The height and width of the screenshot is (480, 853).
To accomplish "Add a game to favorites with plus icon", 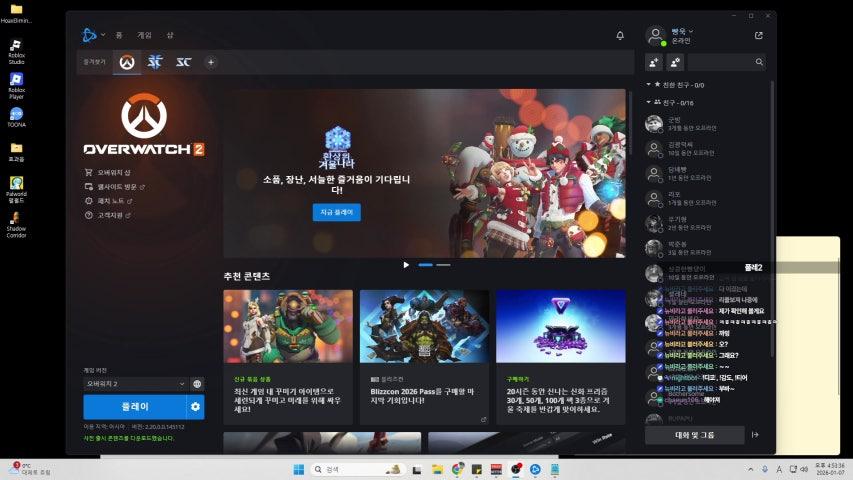I will coord(211,62).
